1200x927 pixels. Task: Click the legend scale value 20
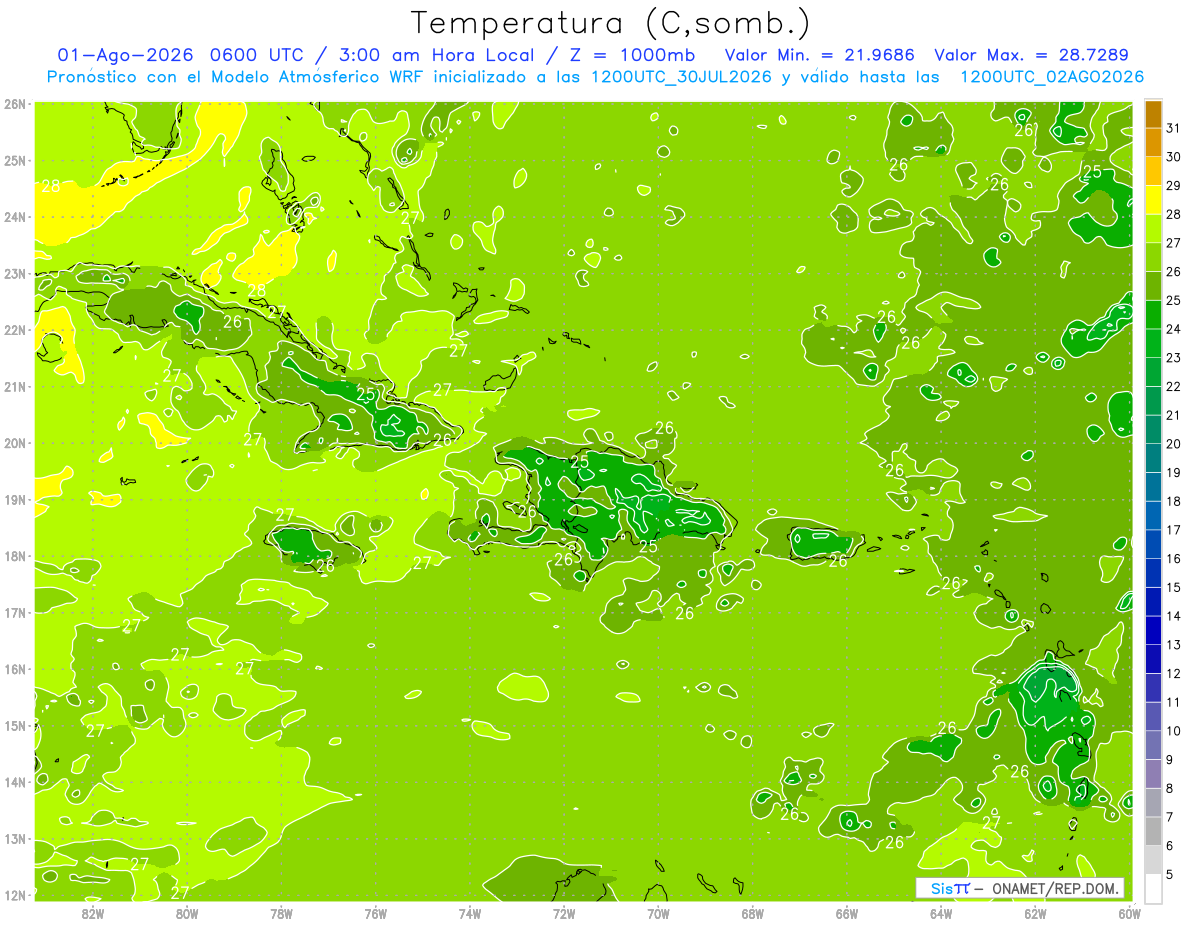(1173, 443)
